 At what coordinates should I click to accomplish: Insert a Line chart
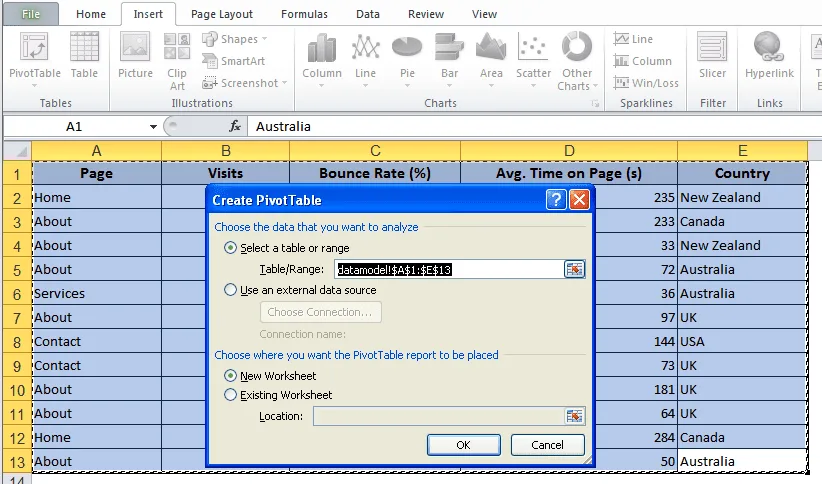pyautogui.click(x=365, y=60)
